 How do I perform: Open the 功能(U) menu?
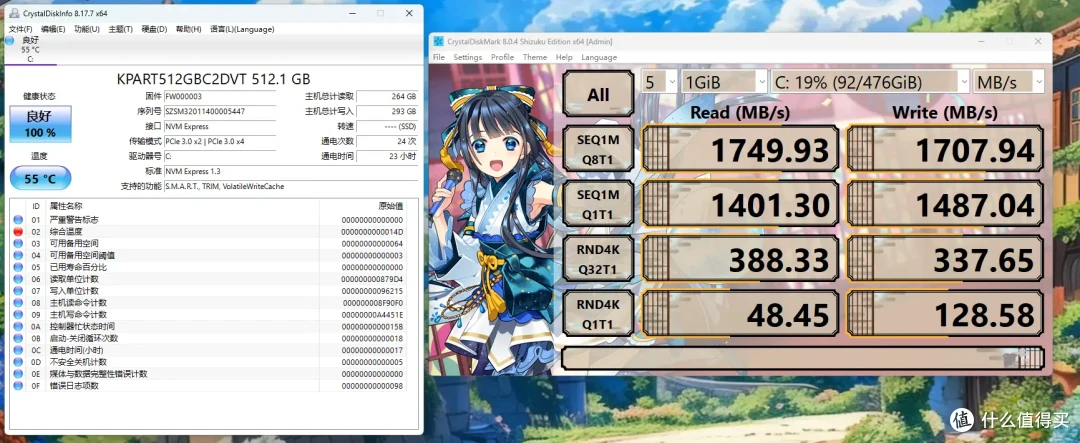(x=87, y=29)
